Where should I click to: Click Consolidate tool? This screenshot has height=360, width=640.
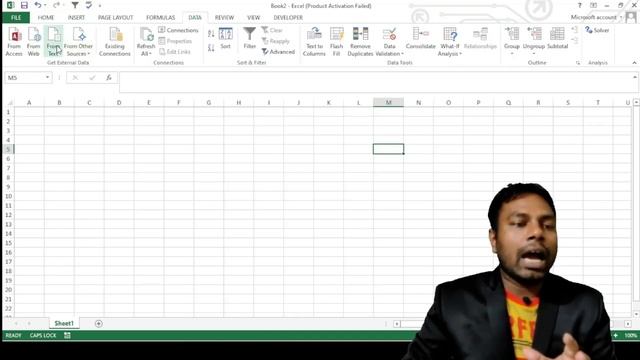[x=420, y=39]
